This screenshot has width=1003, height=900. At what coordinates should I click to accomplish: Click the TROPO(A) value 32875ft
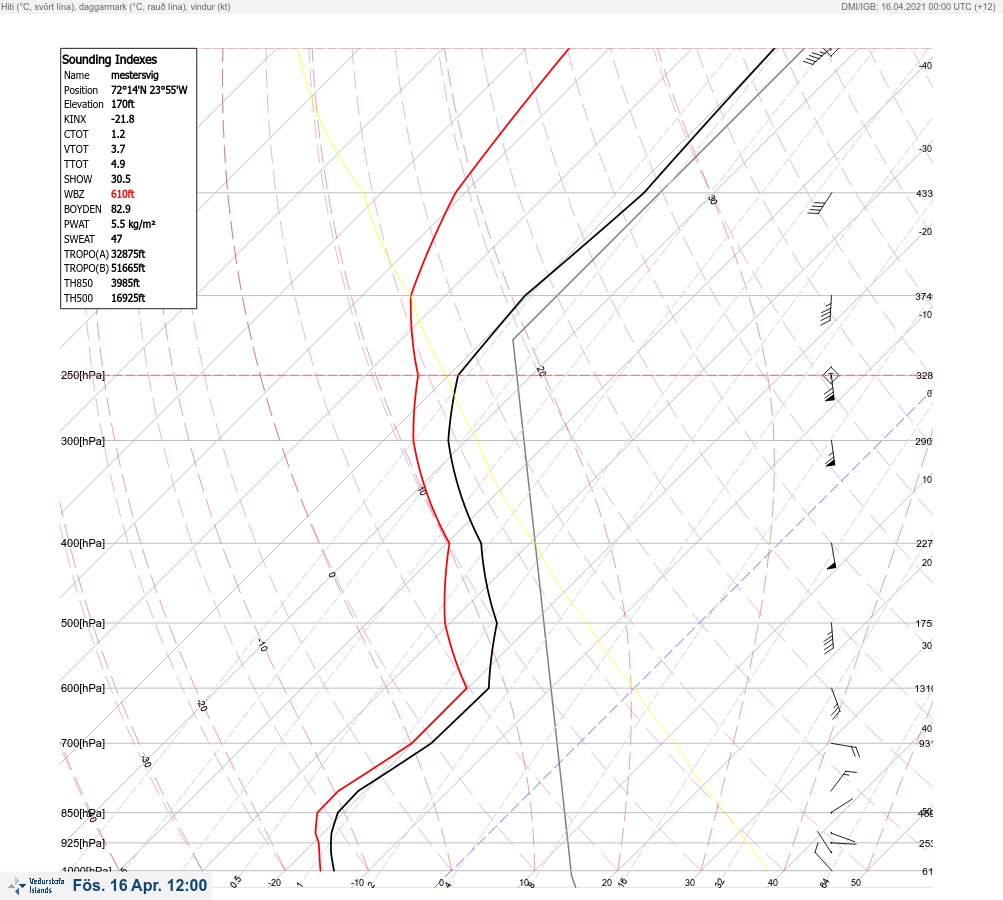point(128,254)
